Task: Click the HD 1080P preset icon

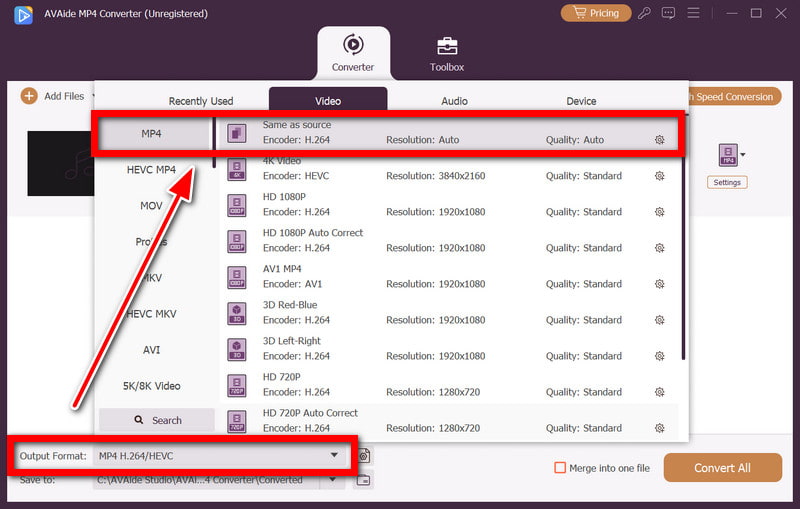Action: 237,206
